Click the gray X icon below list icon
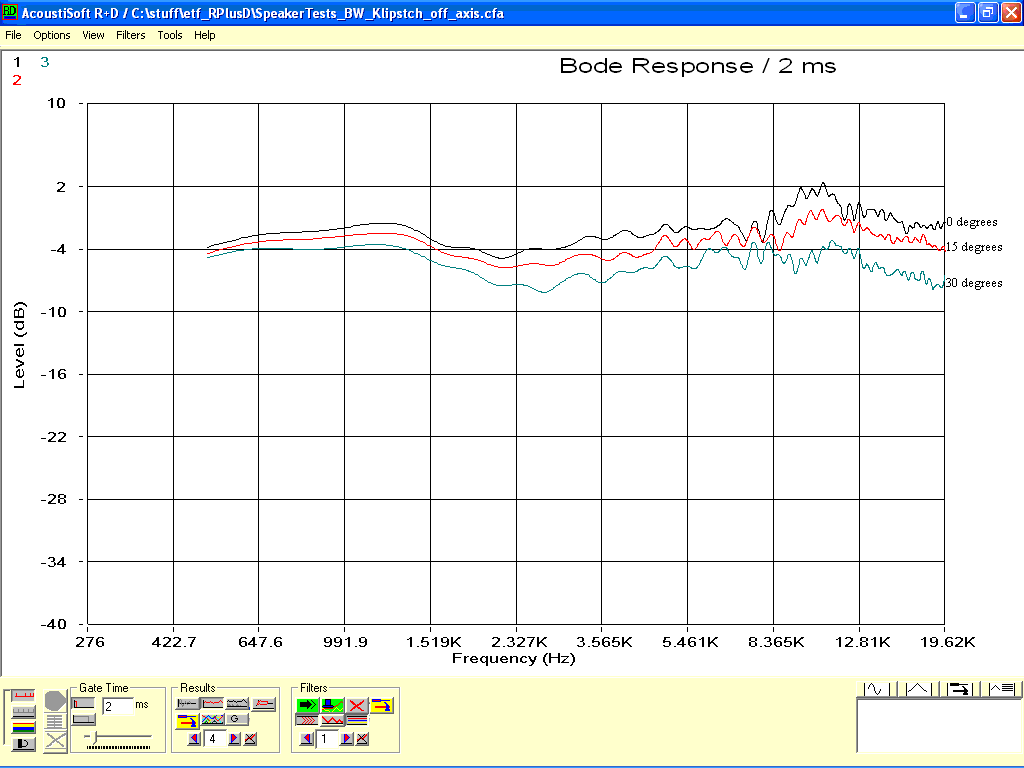1024x768 pixels. click(56, 741)
